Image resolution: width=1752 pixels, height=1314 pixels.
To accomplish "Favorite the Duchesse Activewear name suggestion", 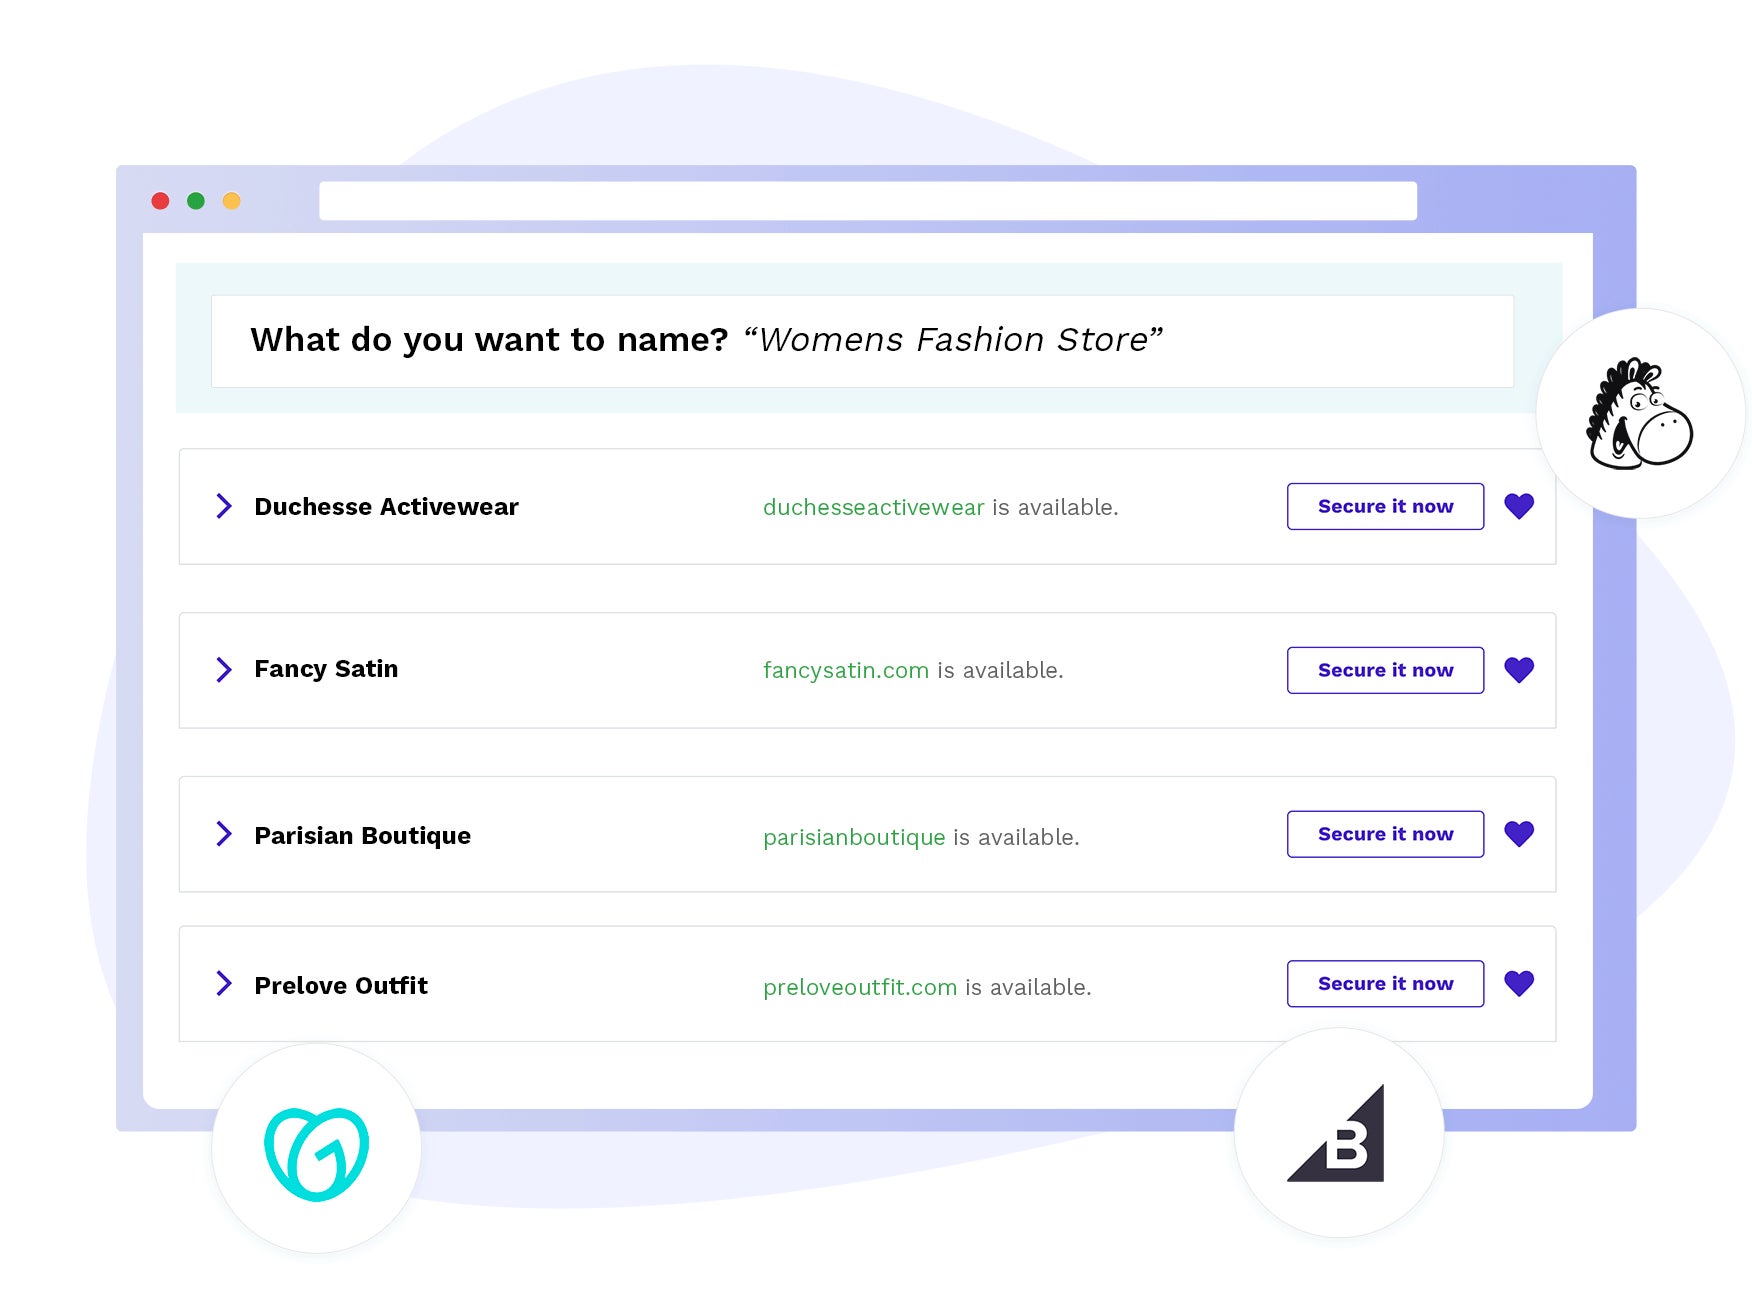I will click(1519, 506).
